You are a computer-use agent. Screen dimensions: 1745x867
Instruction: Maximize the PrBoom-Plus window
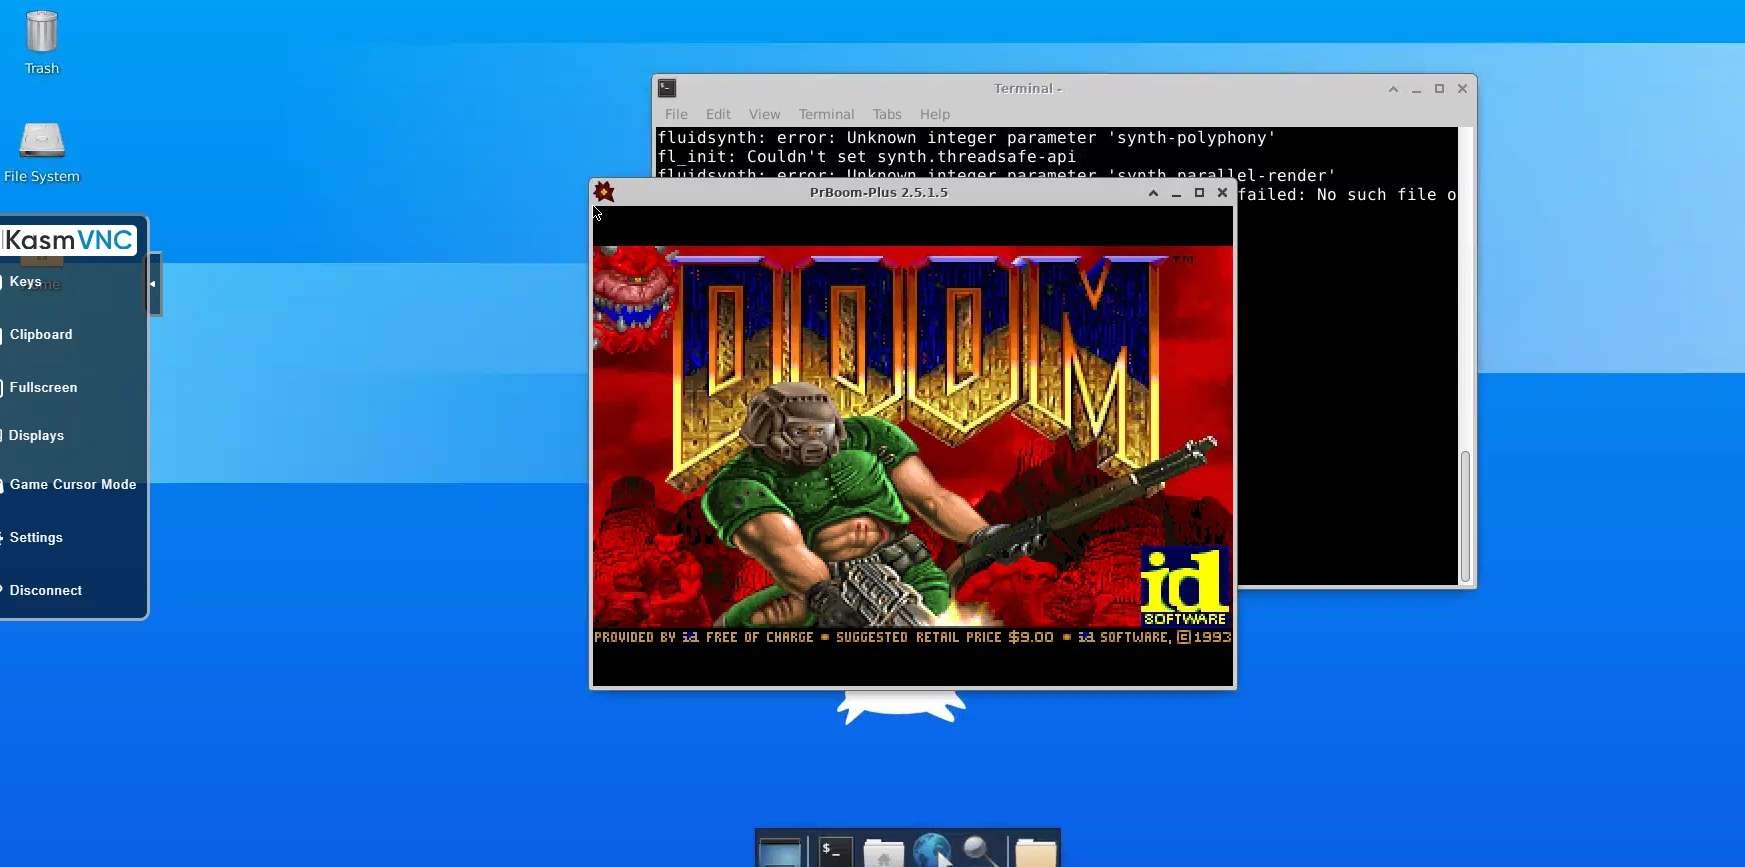(x=1199, y=193)
